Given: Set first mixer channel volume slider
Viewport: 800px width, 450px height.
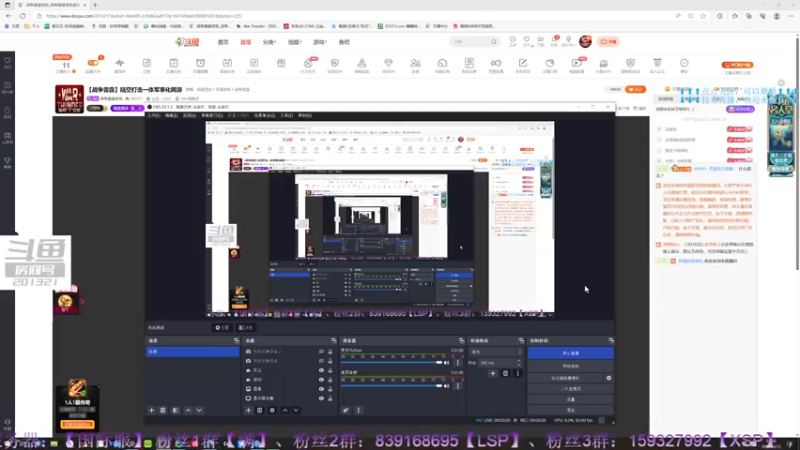Looking at the screenshot, I should pyautogui.click(x=391, y=363).
